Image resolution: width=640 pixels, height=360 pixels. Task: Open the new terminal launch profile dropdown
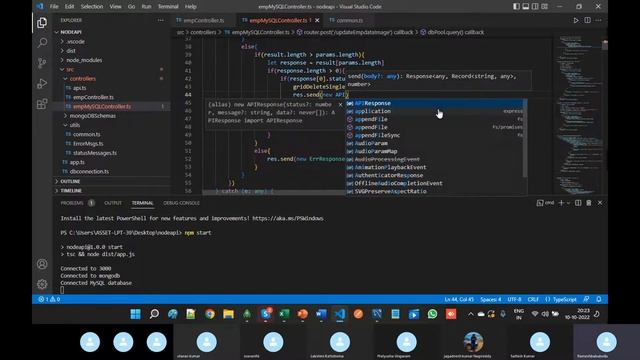568,203
